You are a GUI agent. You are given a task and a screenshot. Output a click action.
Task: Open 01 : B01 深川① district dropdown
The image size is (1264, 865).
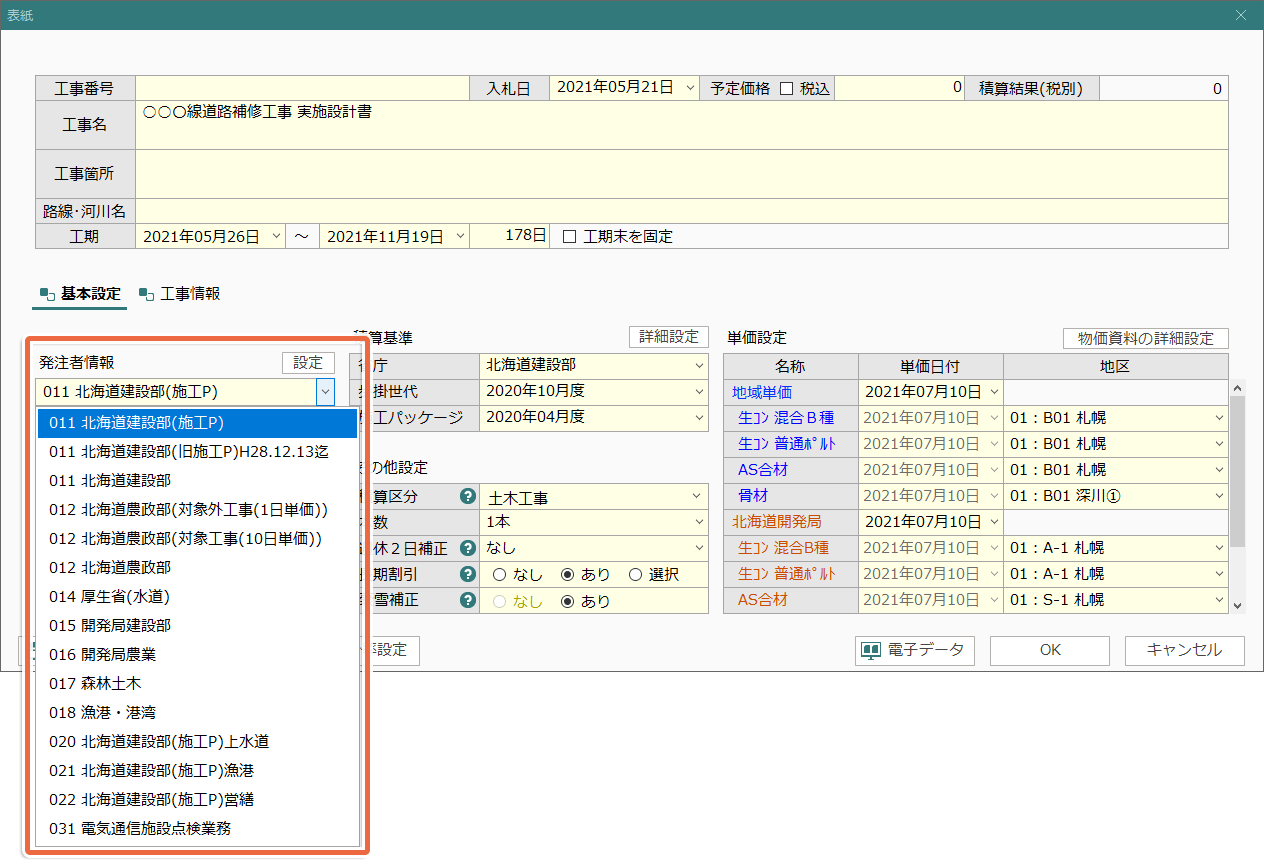1219,496
